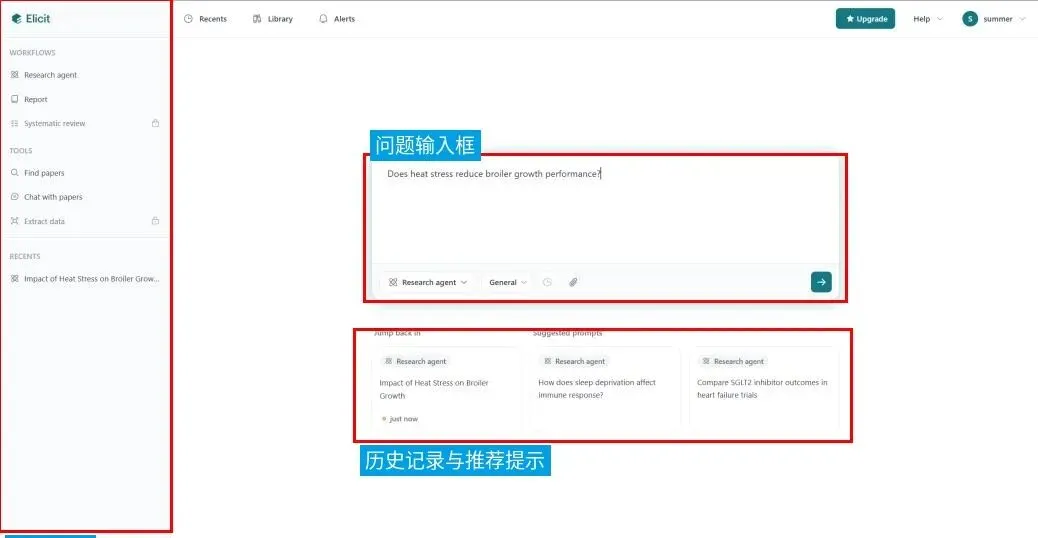
Task: Click into the question input text area
Action: pos(605,212)
